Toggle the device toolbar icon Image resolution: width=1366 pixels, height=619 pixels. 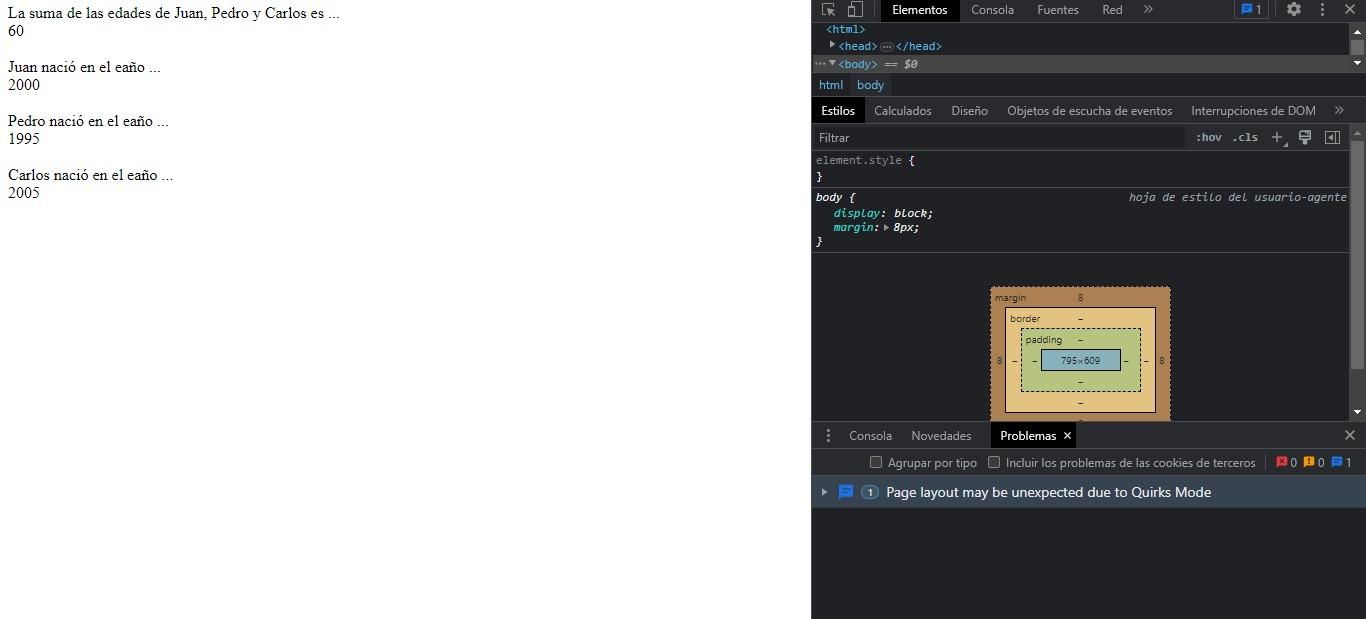pyautogui.click(x=855, y=10)
